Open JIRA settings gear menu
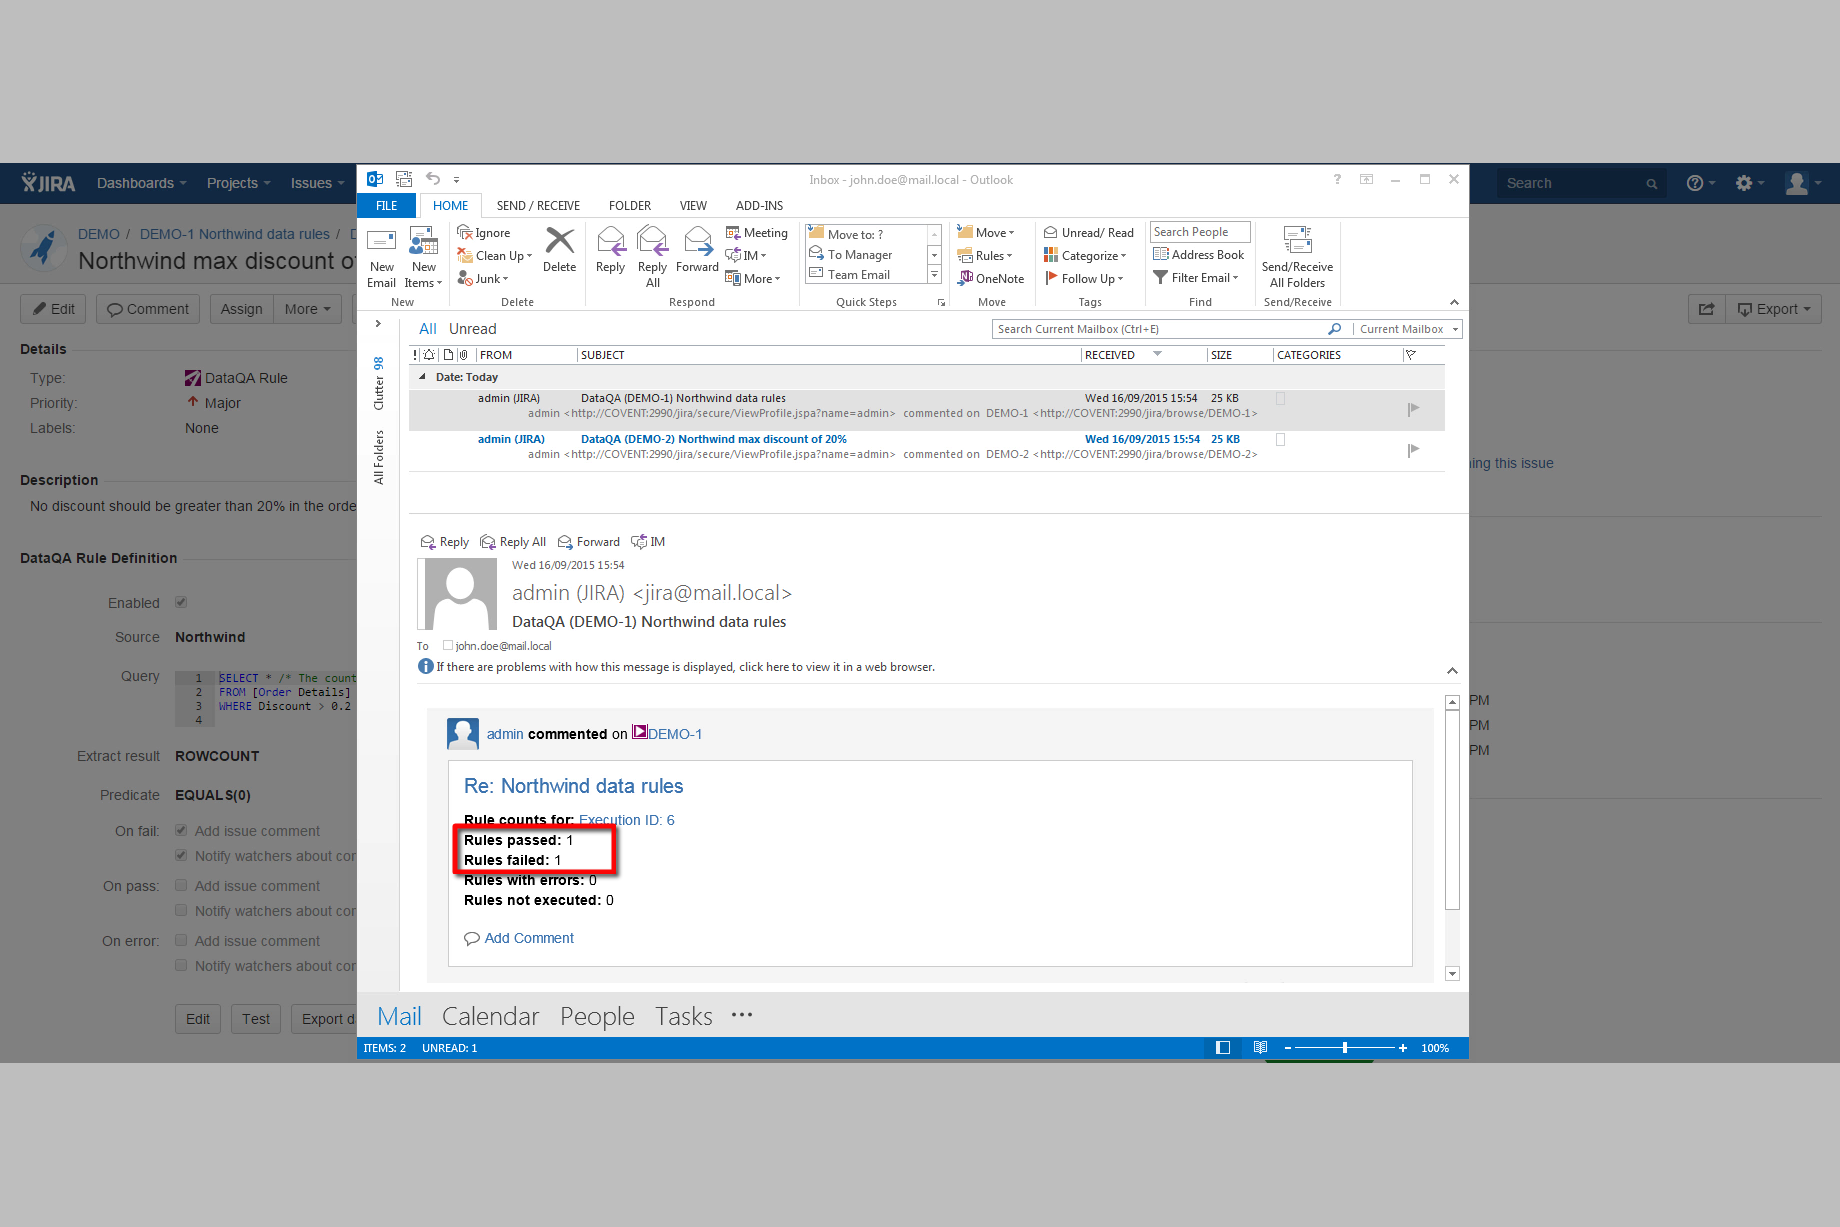Viewport: 1840px width, 1227px height. click(x=1749, y=183)
